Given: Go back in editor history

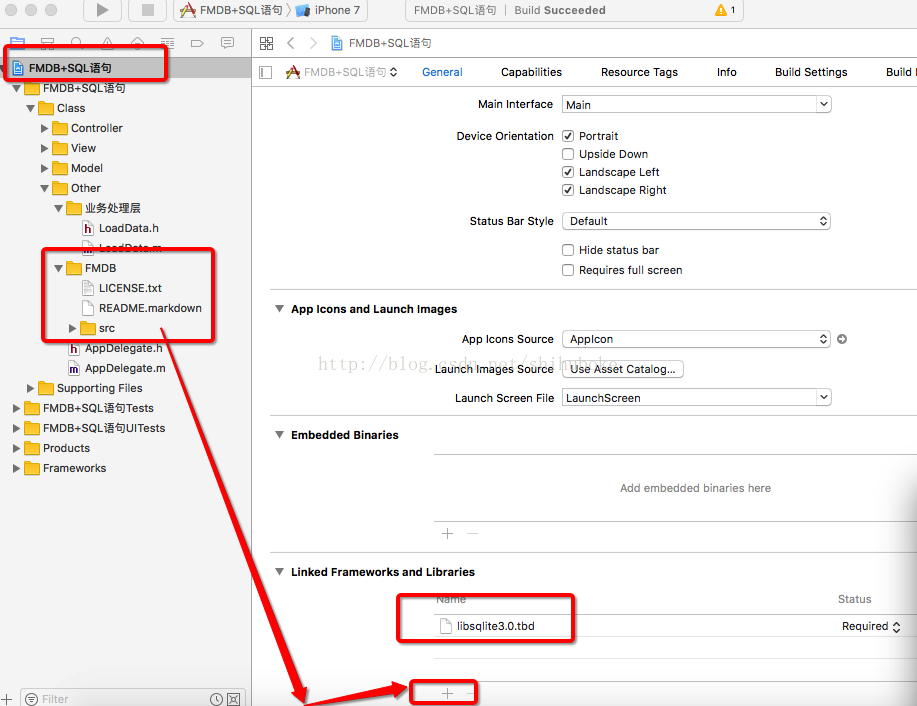Looking at the screenshot, I should [x=291, y=43].
